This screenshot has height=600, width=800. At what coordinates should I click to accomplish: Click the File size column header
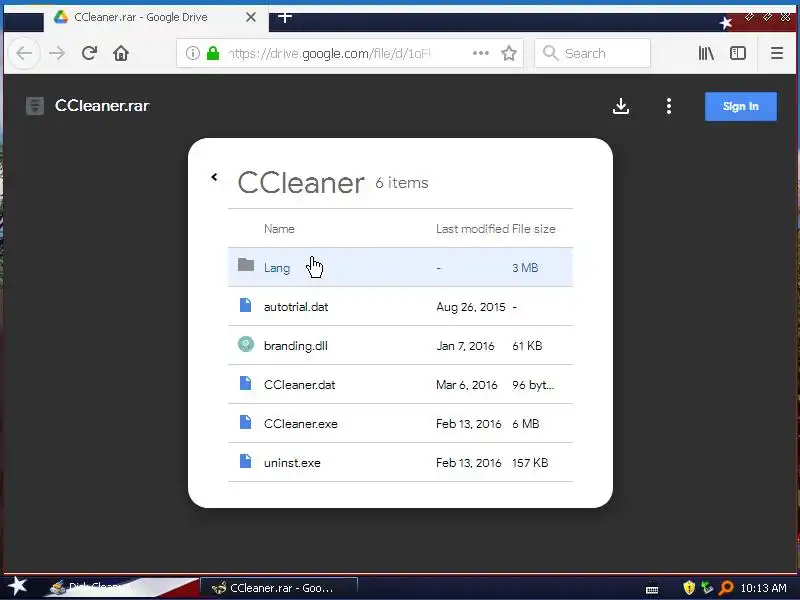pos(534,229)
